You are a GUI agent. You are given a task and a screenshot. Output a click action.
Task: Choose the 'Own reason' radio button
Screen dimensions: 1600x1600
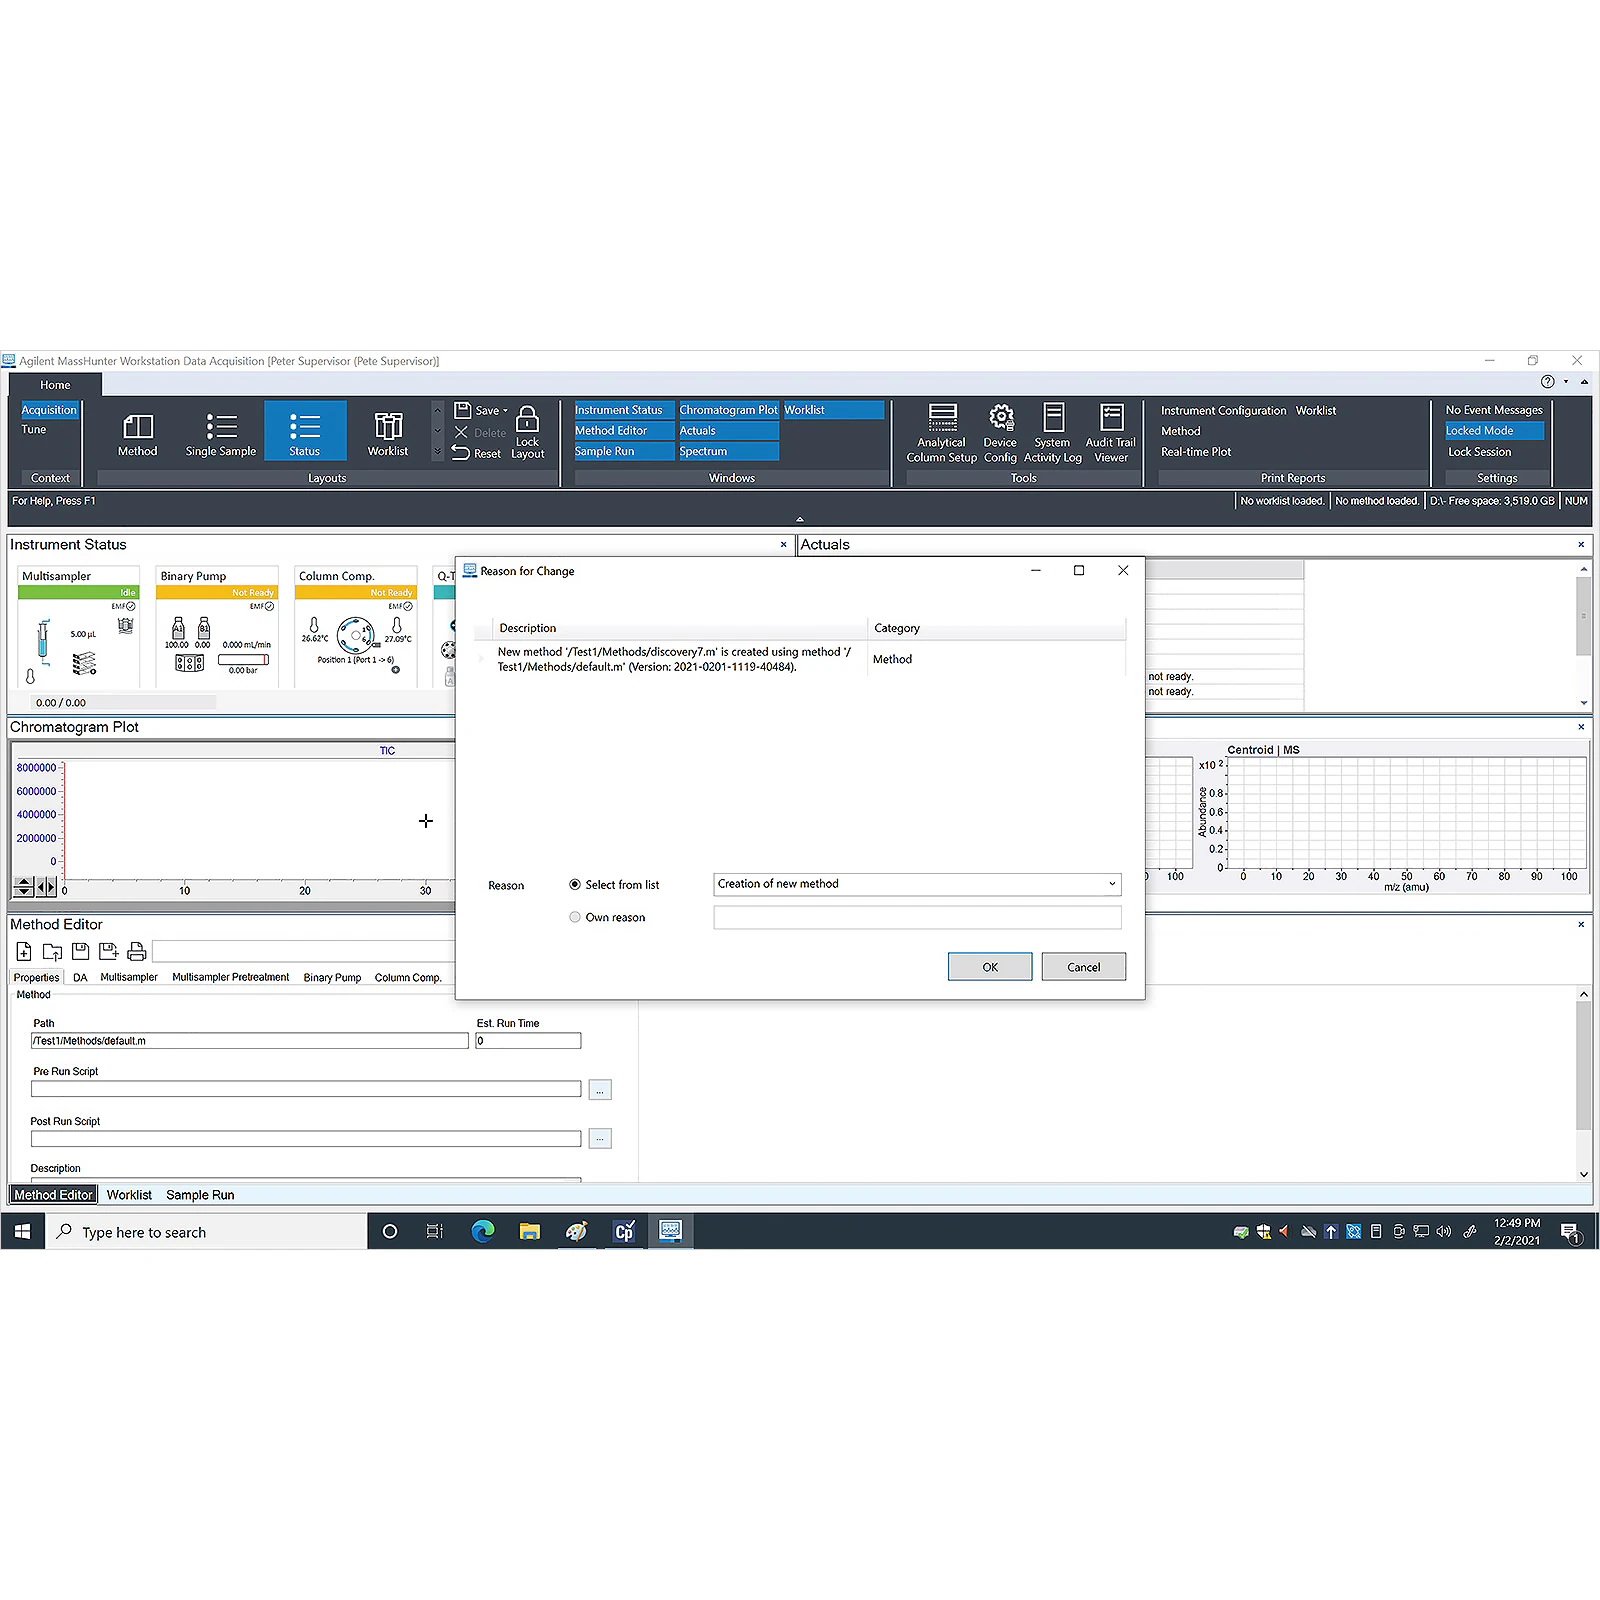[575, 917]
